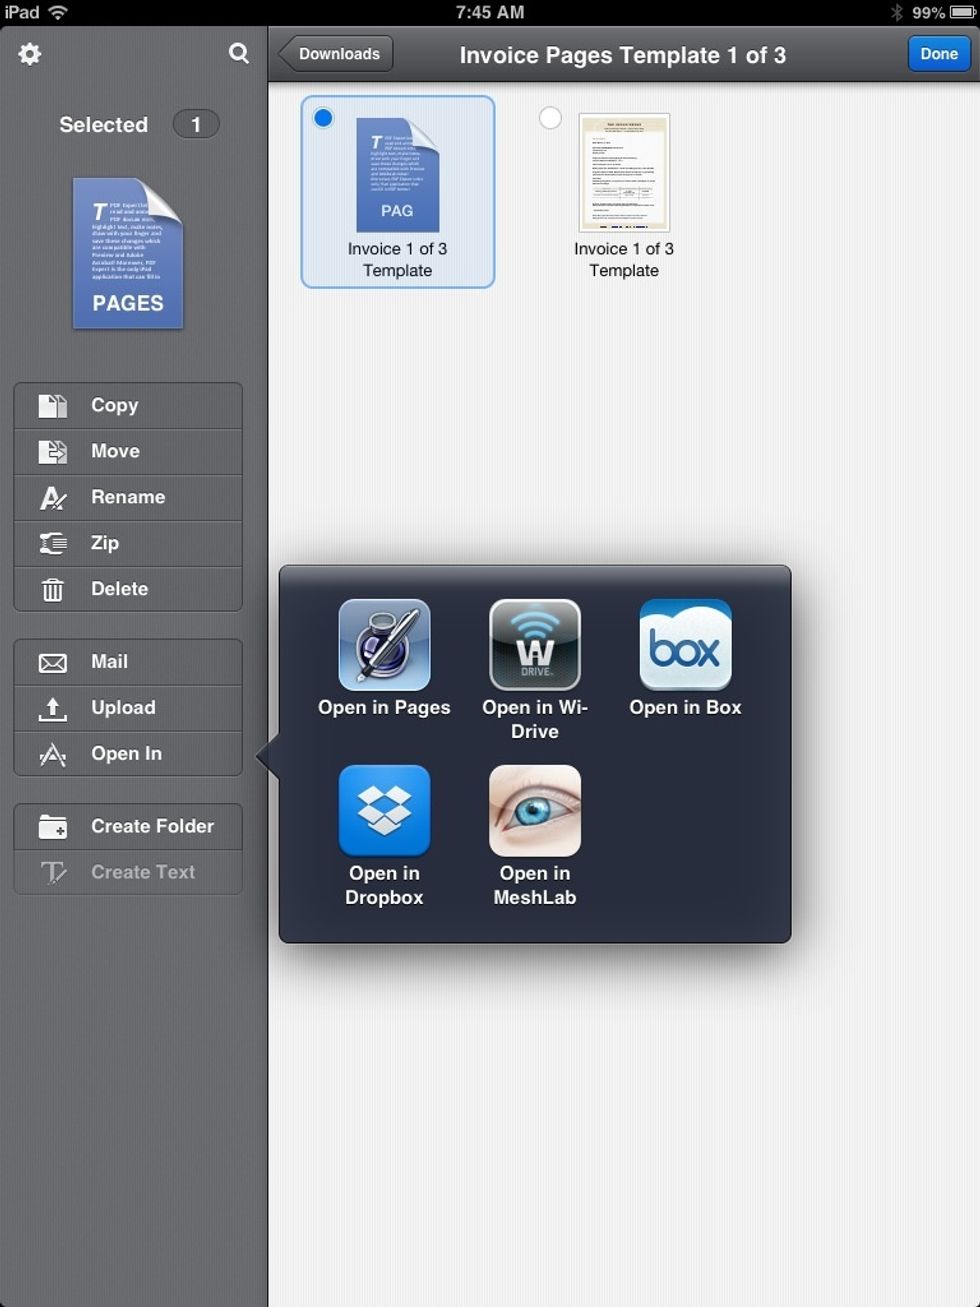
Task: Tap the Open in MeshLab label
Action: click(x=535, y=886)
